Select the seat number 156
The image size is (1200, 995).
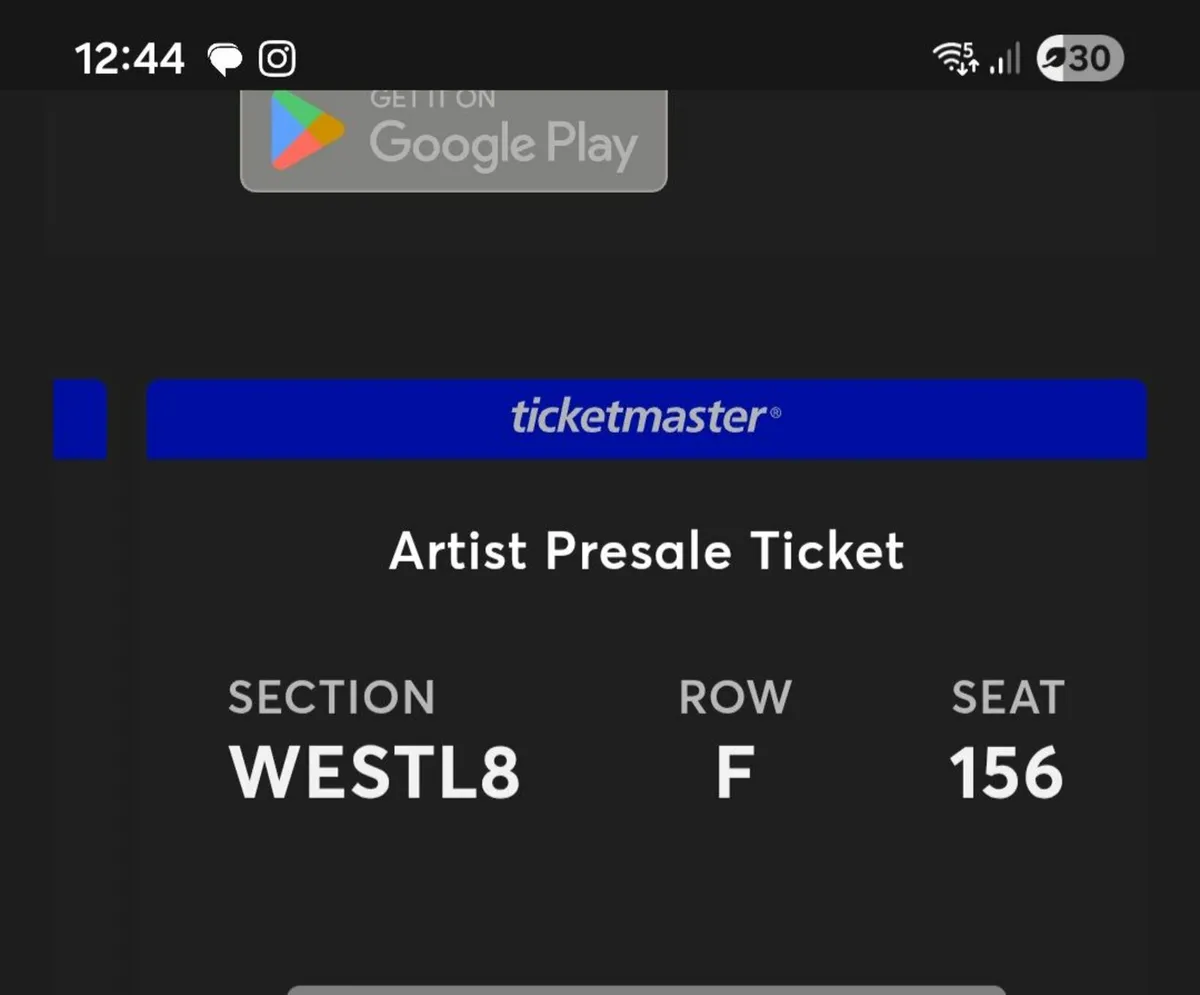pos(1006,773)
